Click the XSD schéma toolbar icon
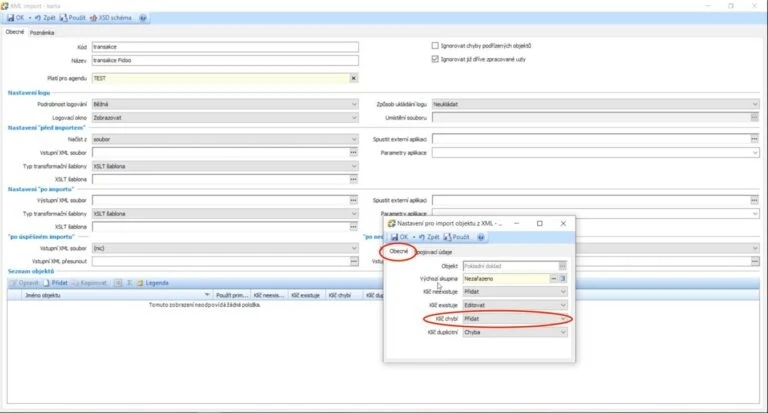 click(94, 18)
